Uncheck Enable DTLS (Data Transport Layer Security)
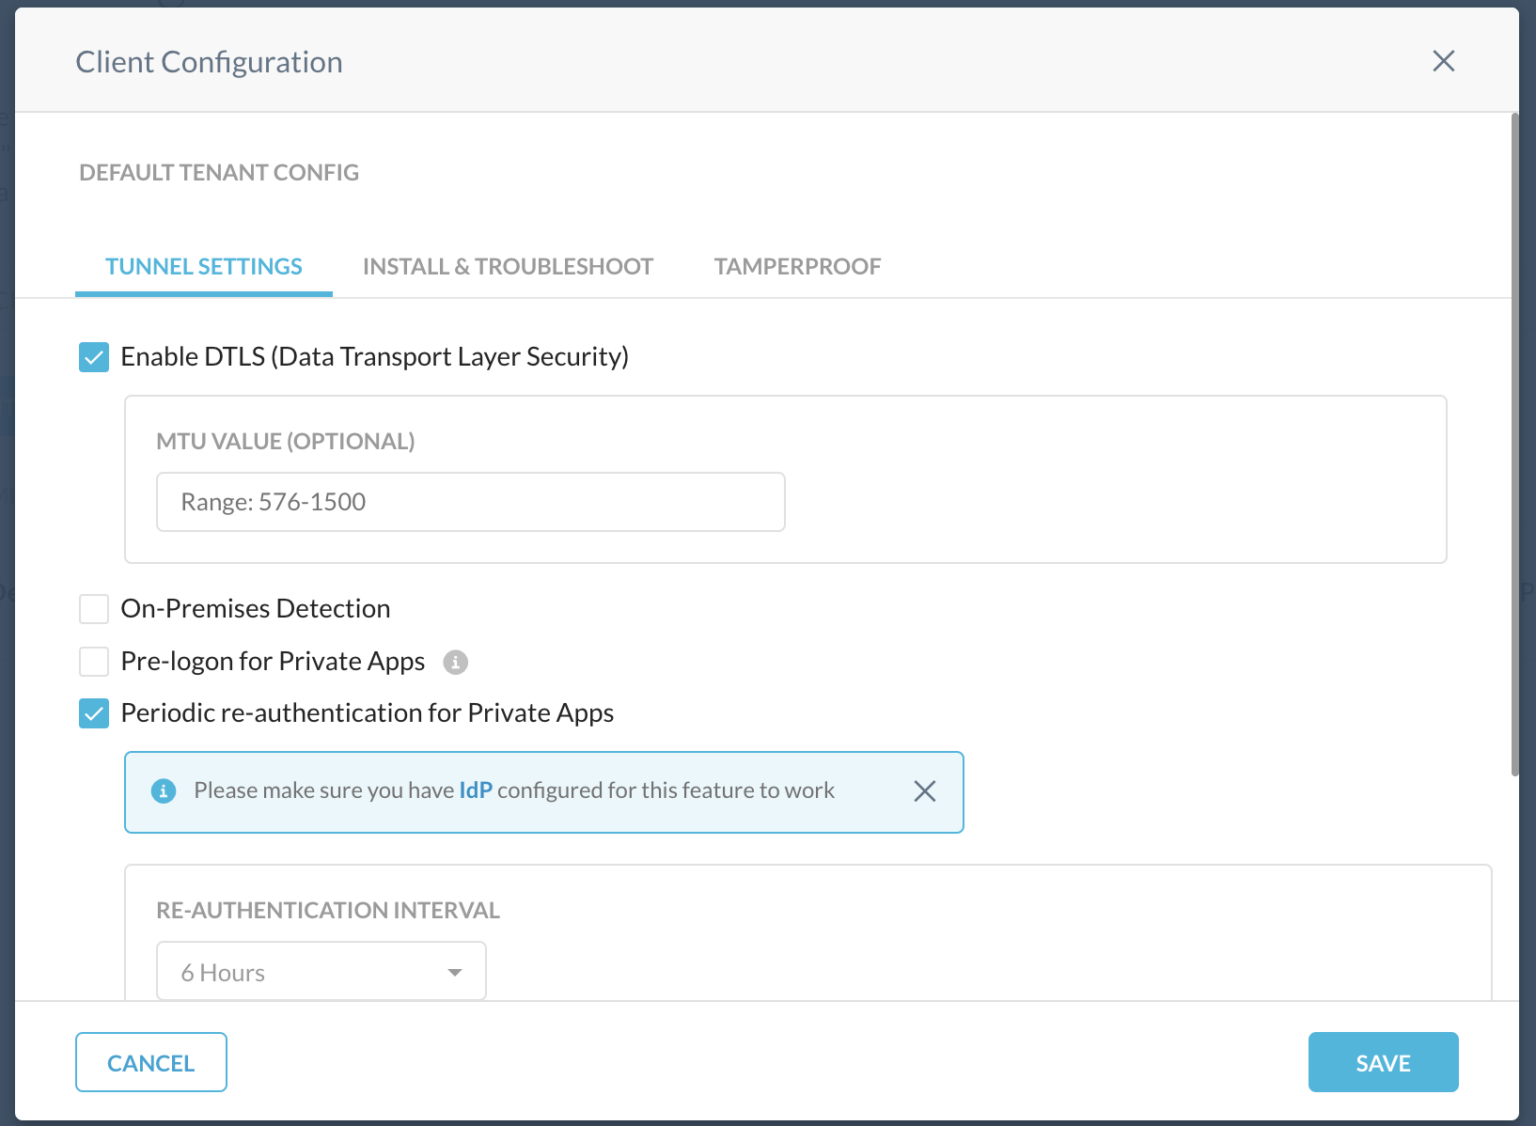Image resolution: width=1536 pixels, height=1126 pixels. point(93,356)
